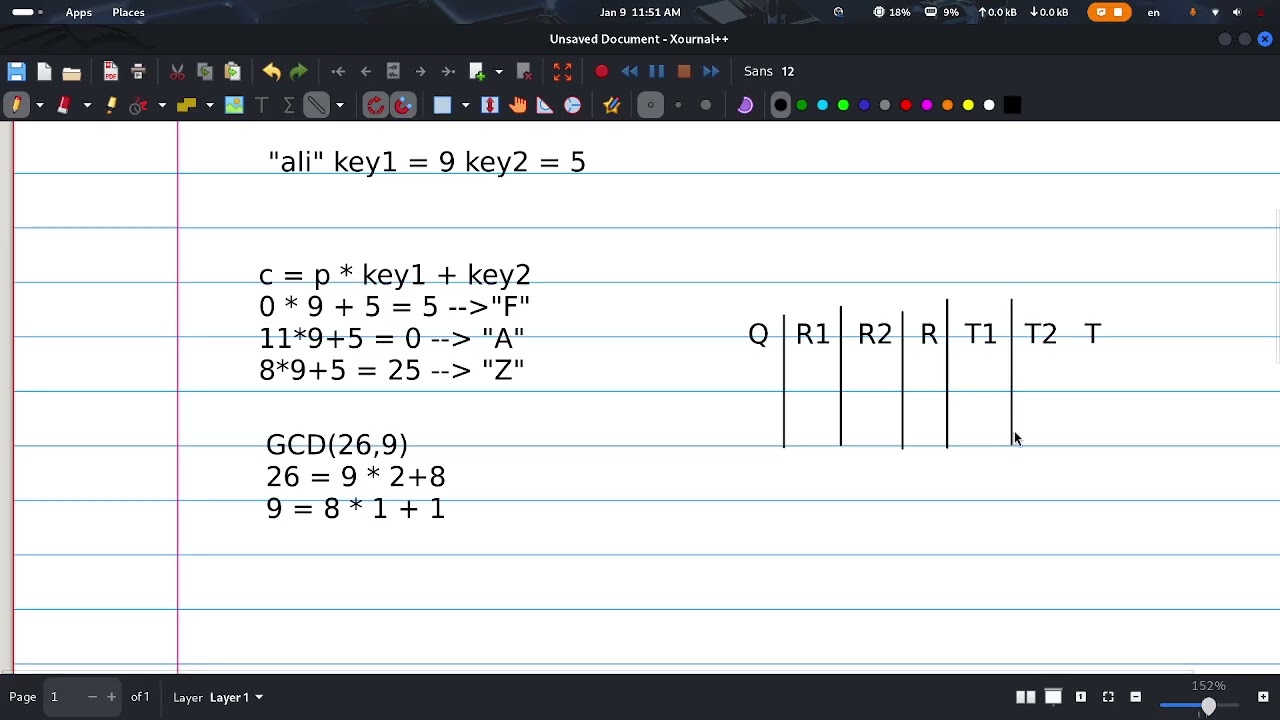Screen dimensions: 1280x720
Task: Delete the current page
Action: 523,71
